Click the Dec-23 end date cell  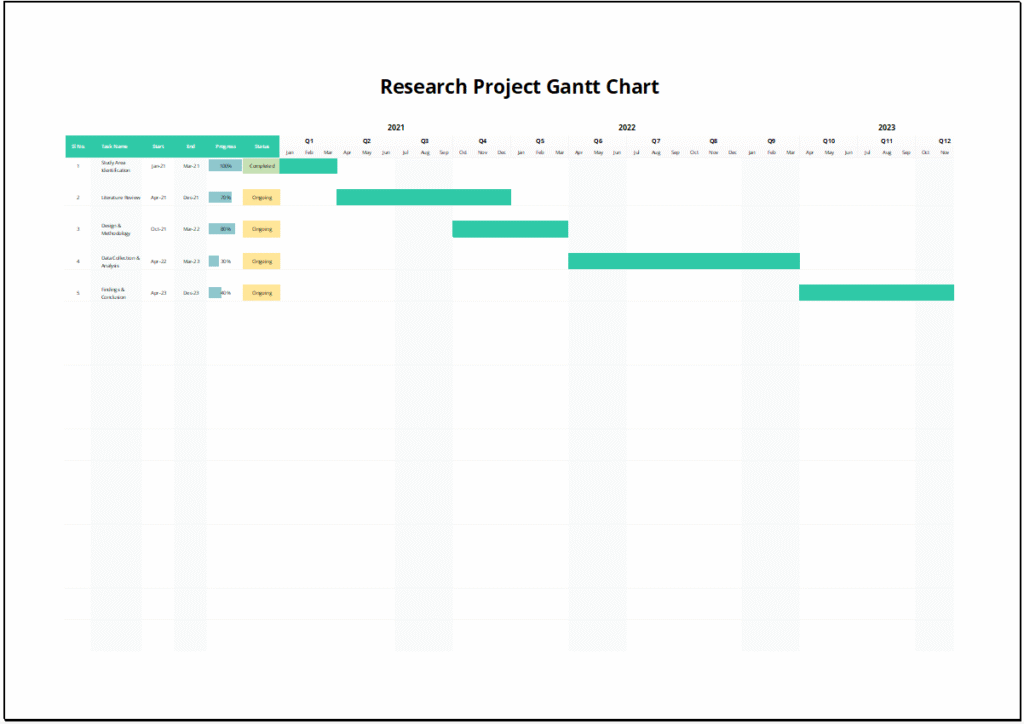(x=189, y=292)
